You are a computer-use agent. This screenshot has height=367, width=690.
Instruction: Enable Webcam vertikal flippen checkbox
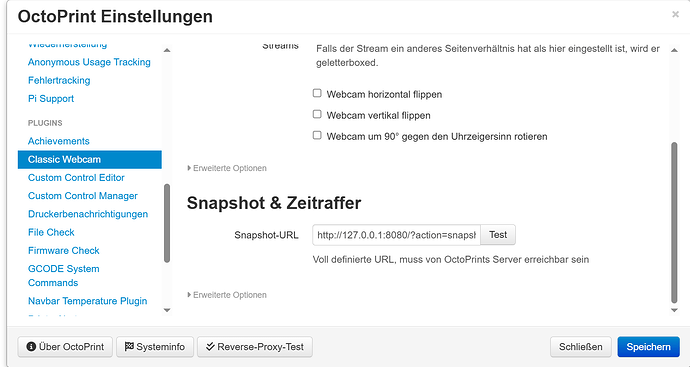pos(317,114)
